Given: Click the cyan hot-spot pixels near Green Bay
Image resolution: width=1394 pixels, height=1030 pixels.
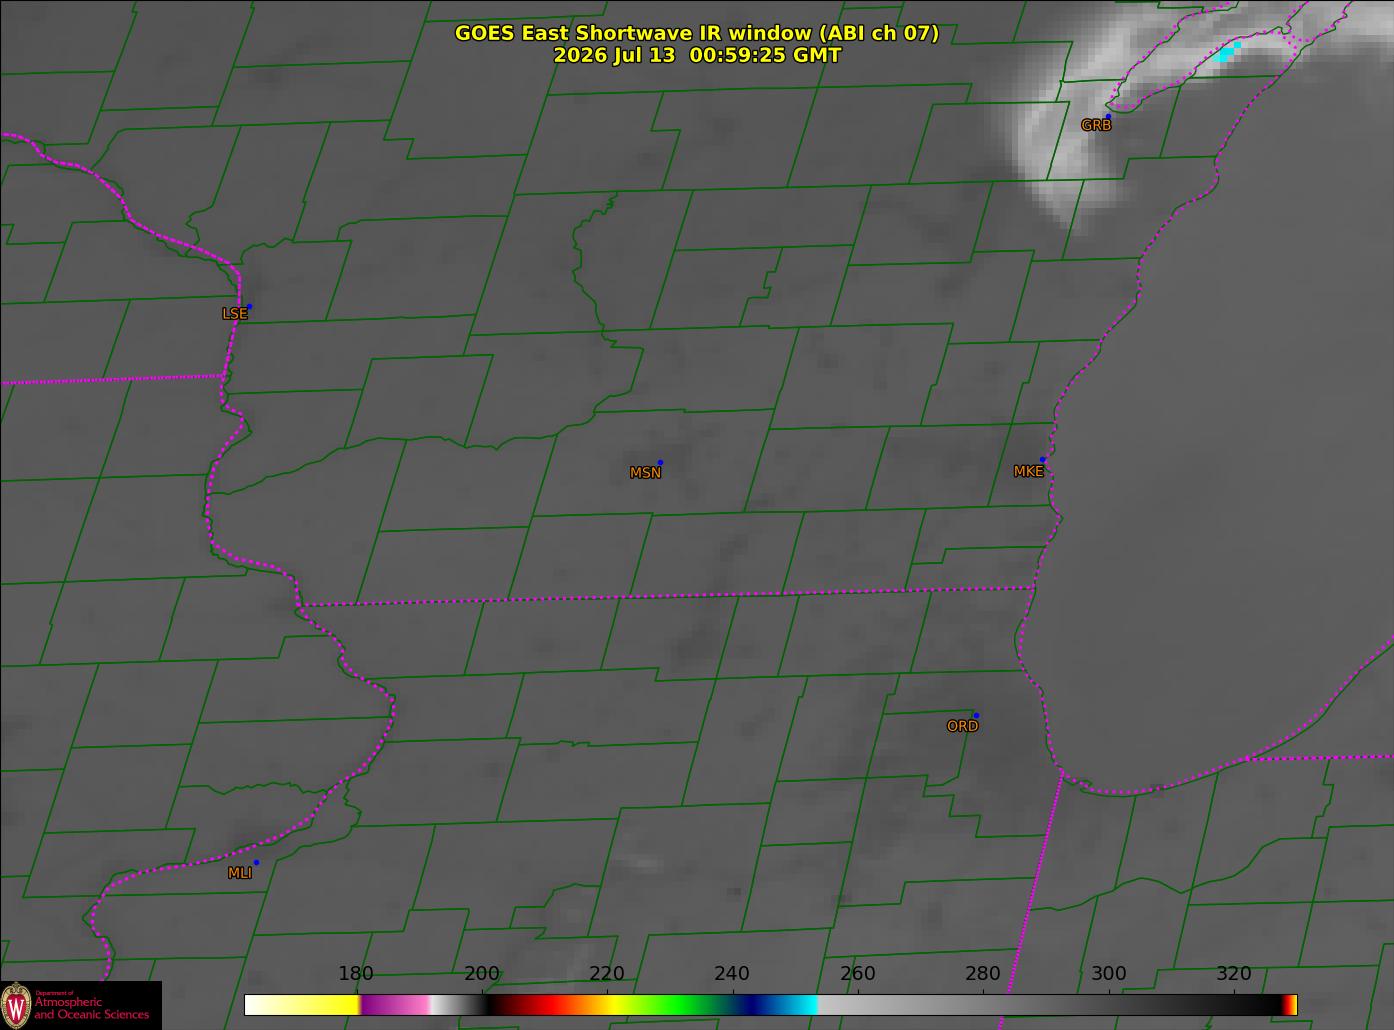Looking at the screenshot, I should [1227, 53].
